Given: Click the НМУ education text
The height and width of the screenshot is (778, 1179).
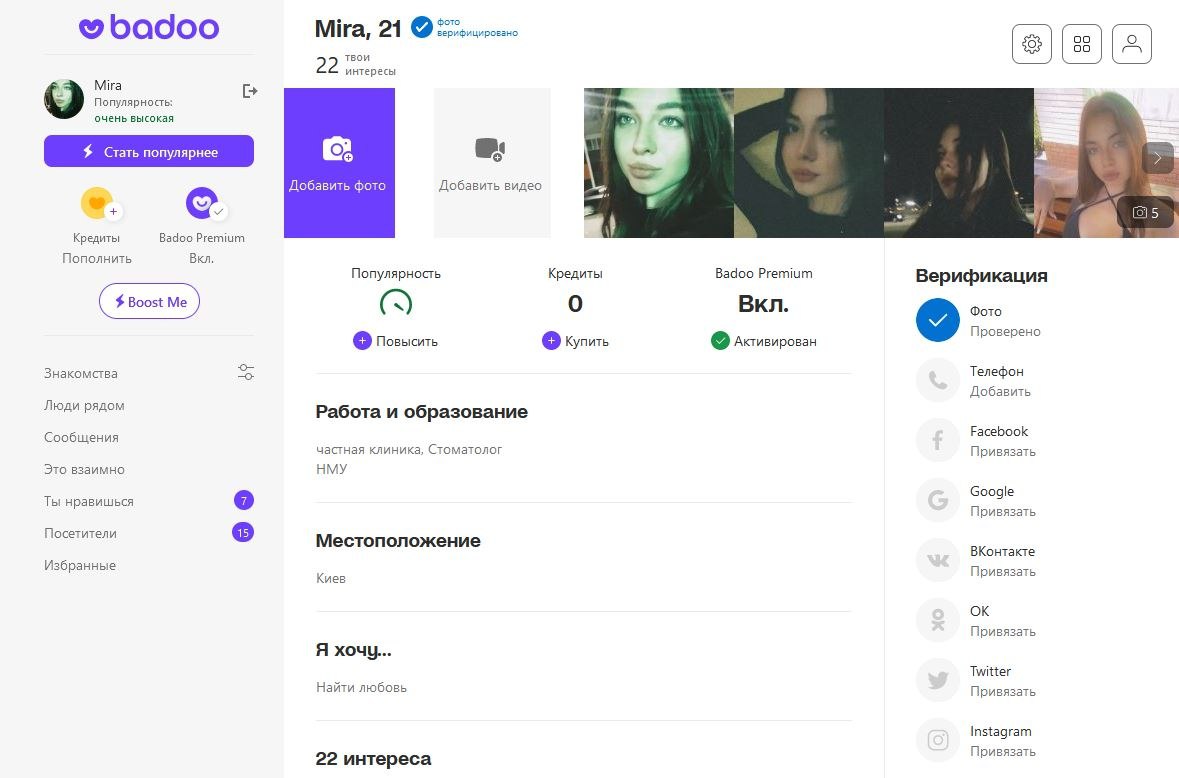Looking at the screenshot, I should click(332, 469).
